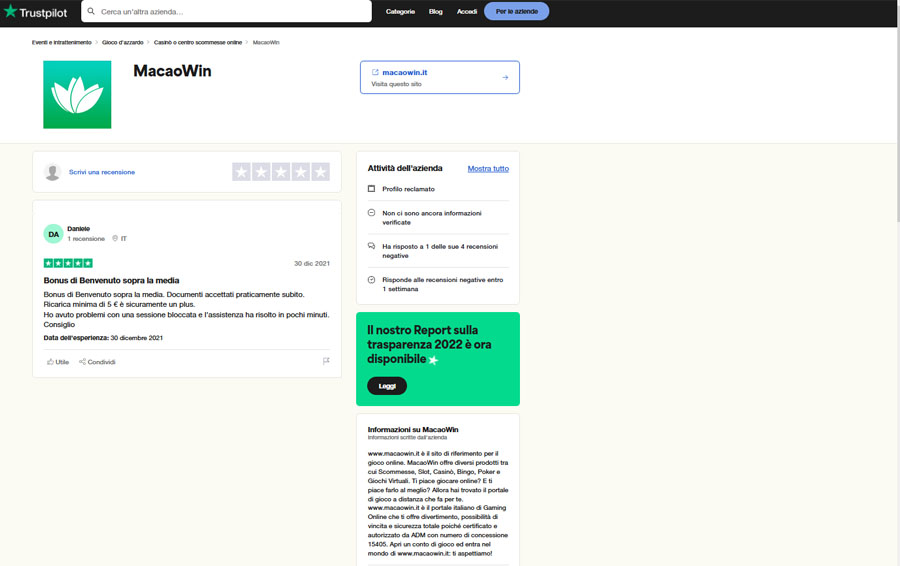Click Mostra tutto in company activity
The height and width of the screenshot is (566, 900).
(x=488, y=169)
